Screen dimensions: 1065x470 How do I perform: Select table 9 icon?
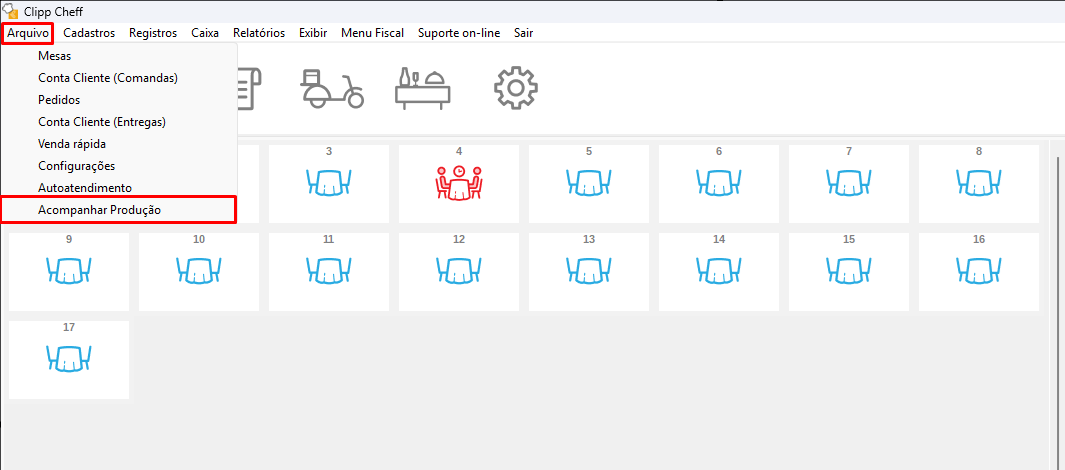(69, 271)
